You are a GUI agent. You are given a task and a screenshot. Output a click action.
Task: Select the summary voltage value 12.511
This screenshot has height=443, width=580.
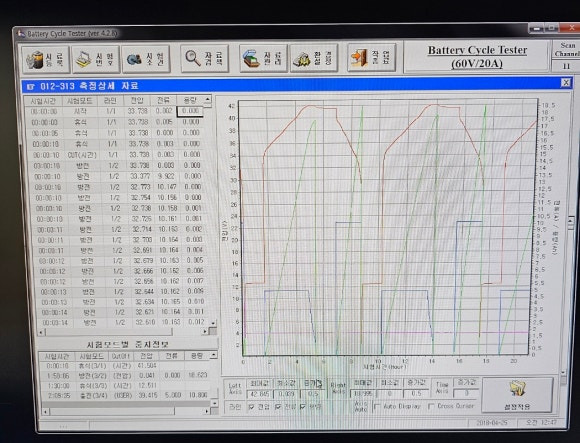[148, 385]
